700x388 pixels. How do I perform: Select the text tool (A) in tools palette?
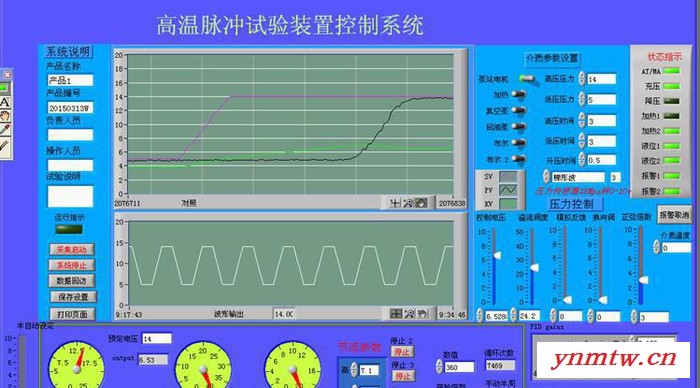(5, 102)
